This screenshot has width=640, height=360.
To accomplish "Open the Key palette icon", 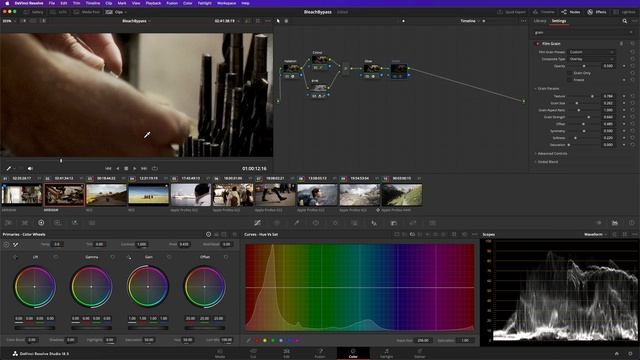I will [393, 223].
